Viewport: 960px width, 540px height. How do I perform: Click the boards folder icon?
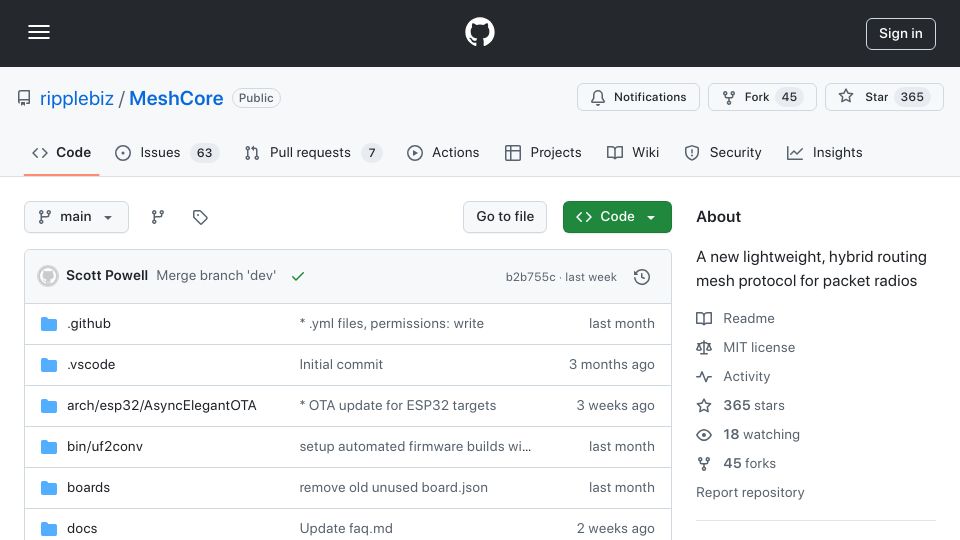click(49, 488)
